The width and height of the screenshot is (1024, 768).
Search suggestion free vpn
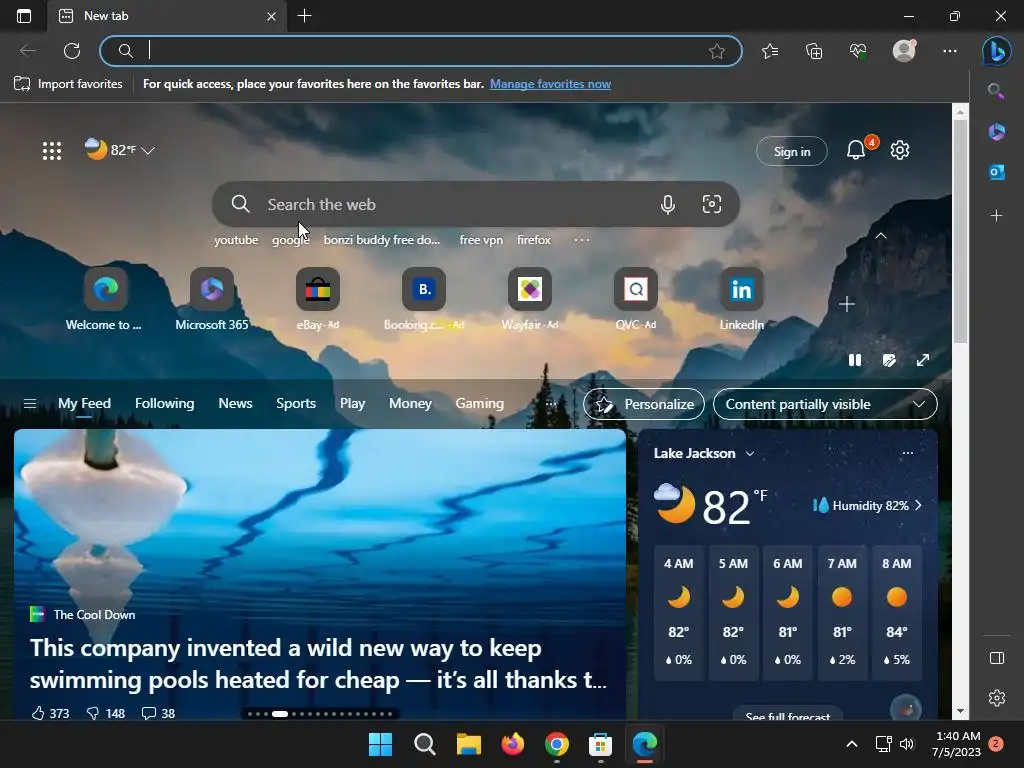point(481,240)
